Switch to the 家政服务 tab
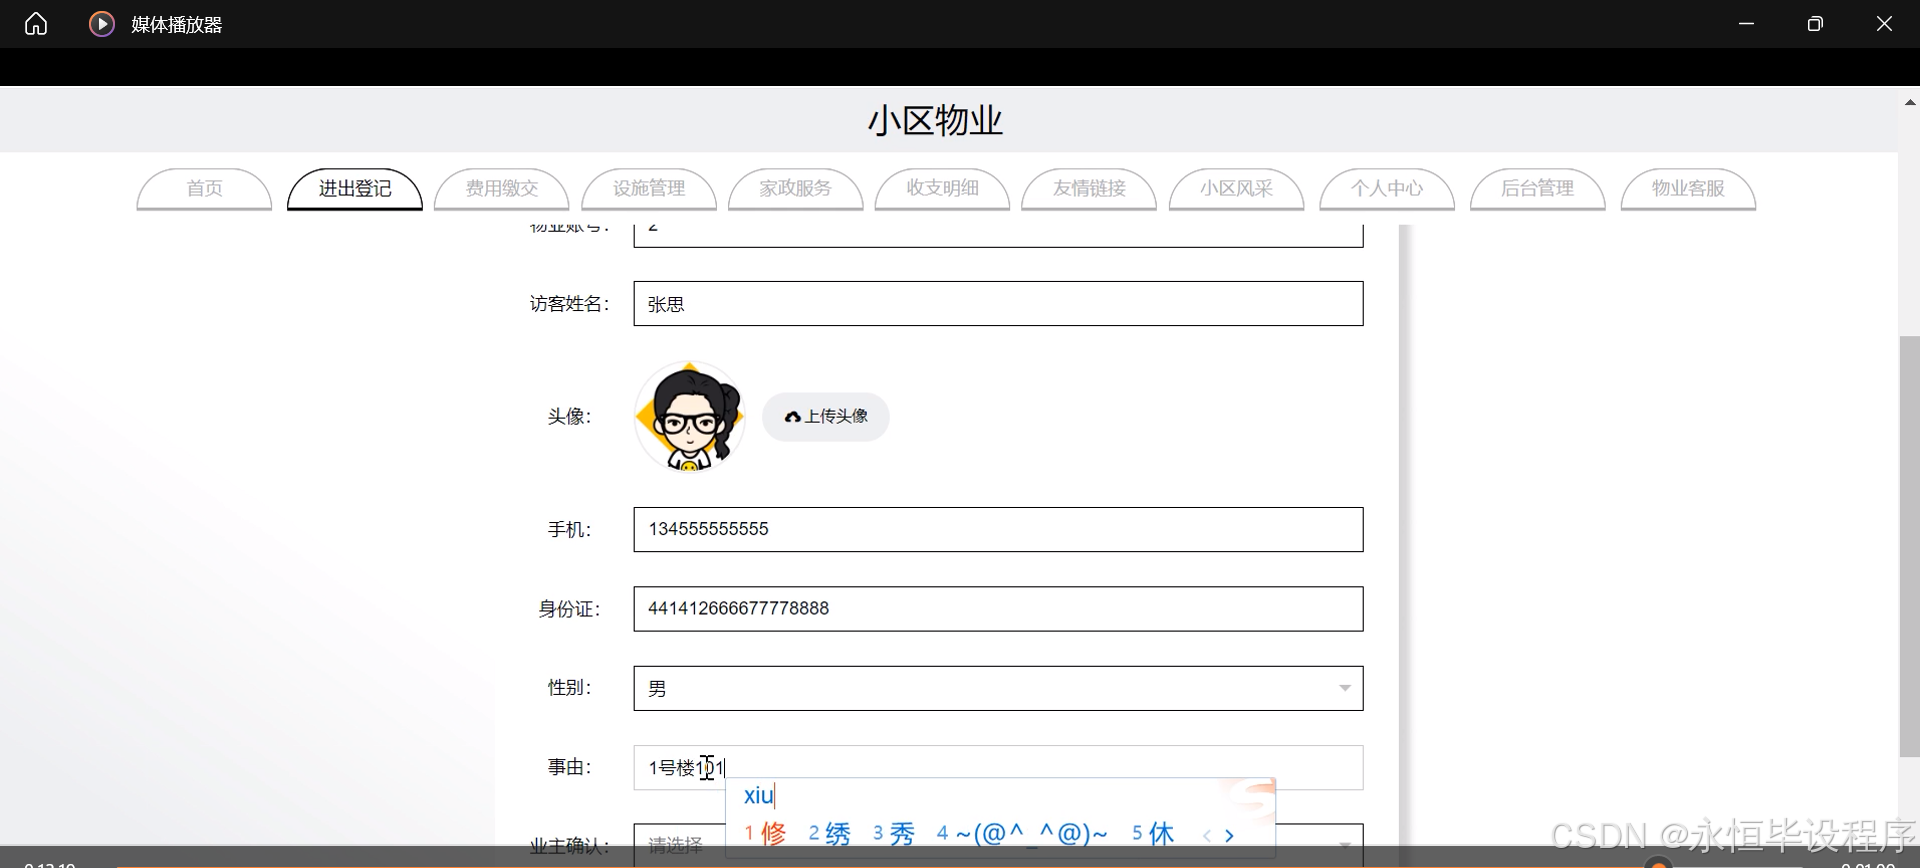Viewport: 1920px width, 868px height. click(795, 188)
